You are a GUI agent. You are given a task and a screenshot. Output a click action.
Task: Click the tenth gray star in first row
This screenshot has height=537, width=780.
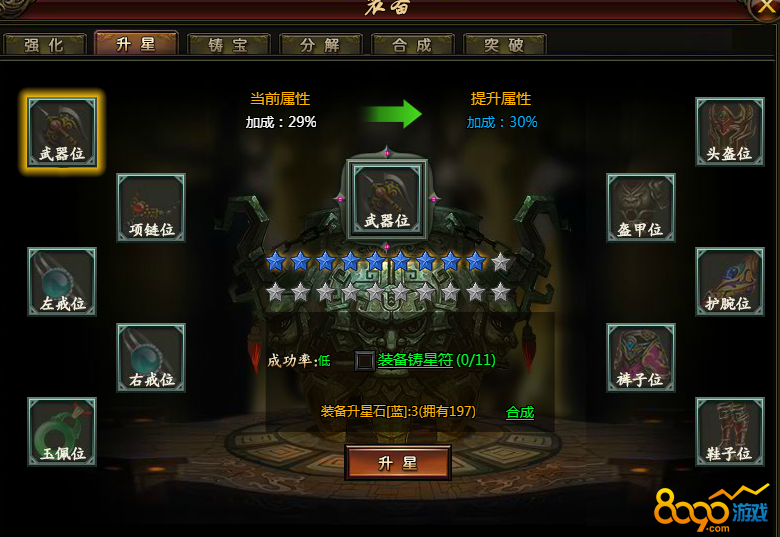click(x=500, y=261)
